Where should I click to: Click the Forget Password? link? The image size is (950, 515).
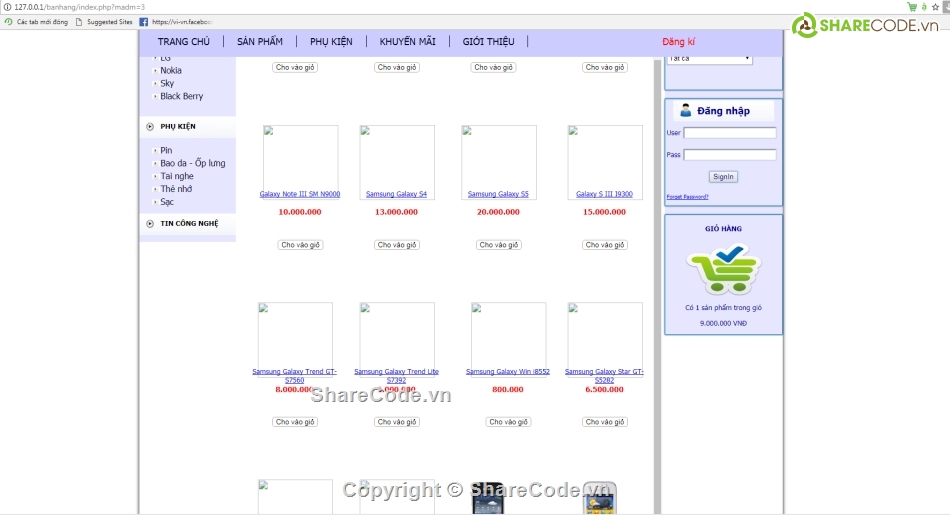(687, 197)
